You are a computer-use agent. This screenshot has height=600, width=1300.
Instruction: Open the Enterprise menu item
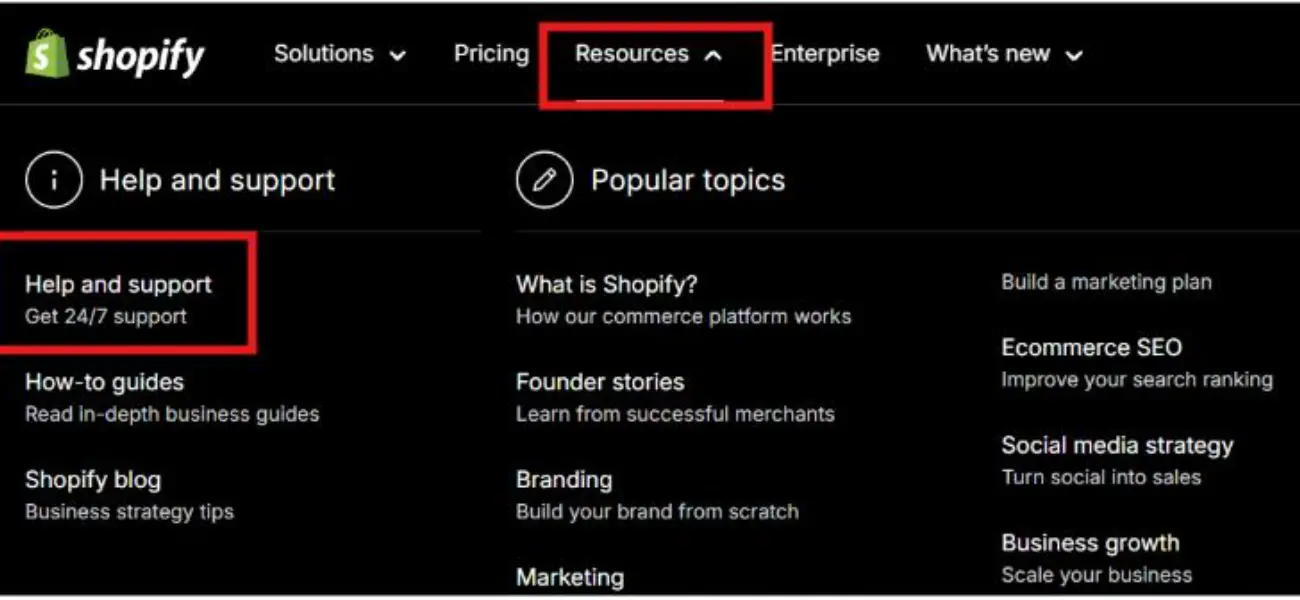(825, 54)
